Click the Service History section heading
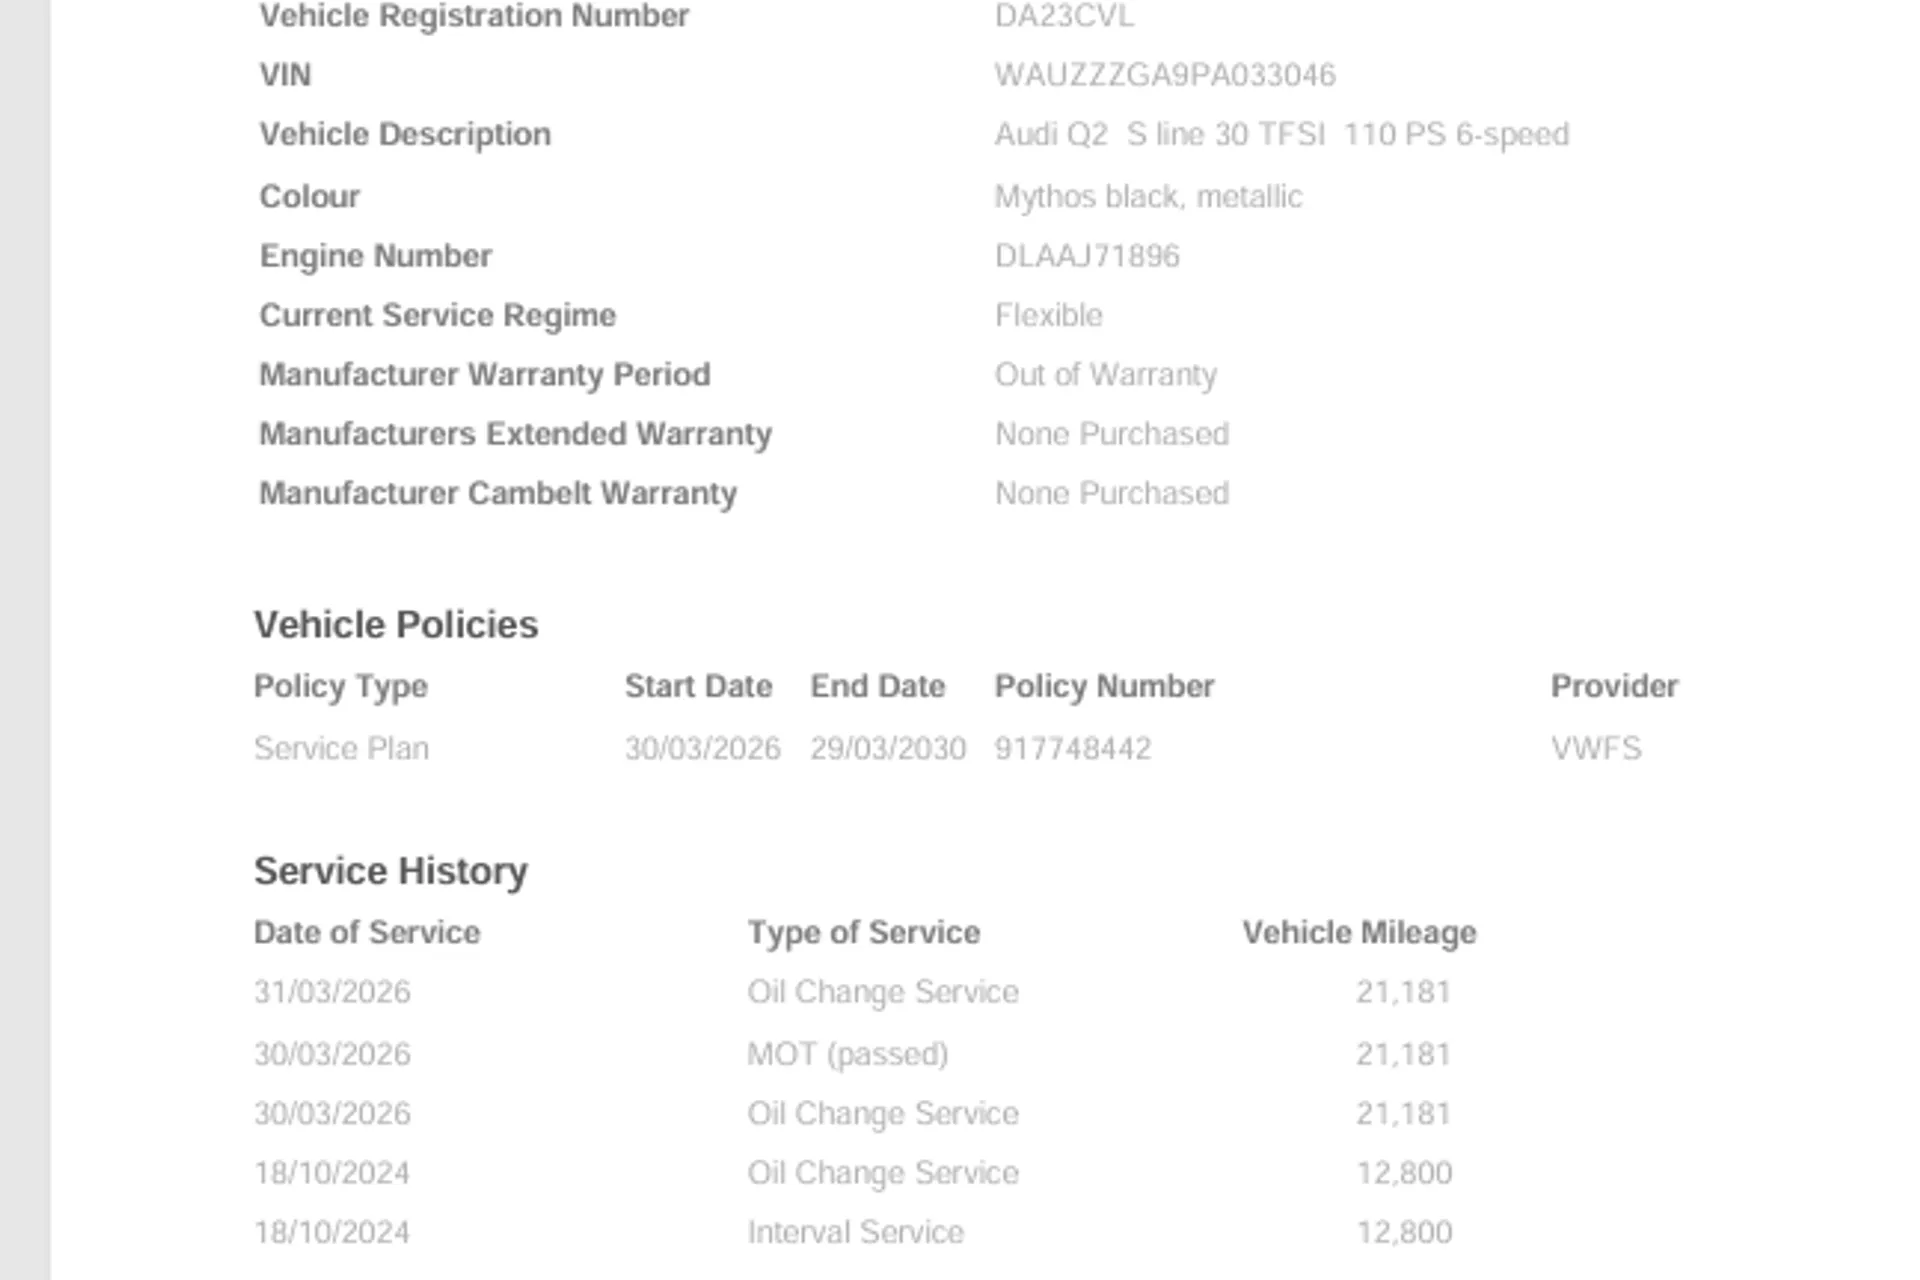 click(391, 871)
